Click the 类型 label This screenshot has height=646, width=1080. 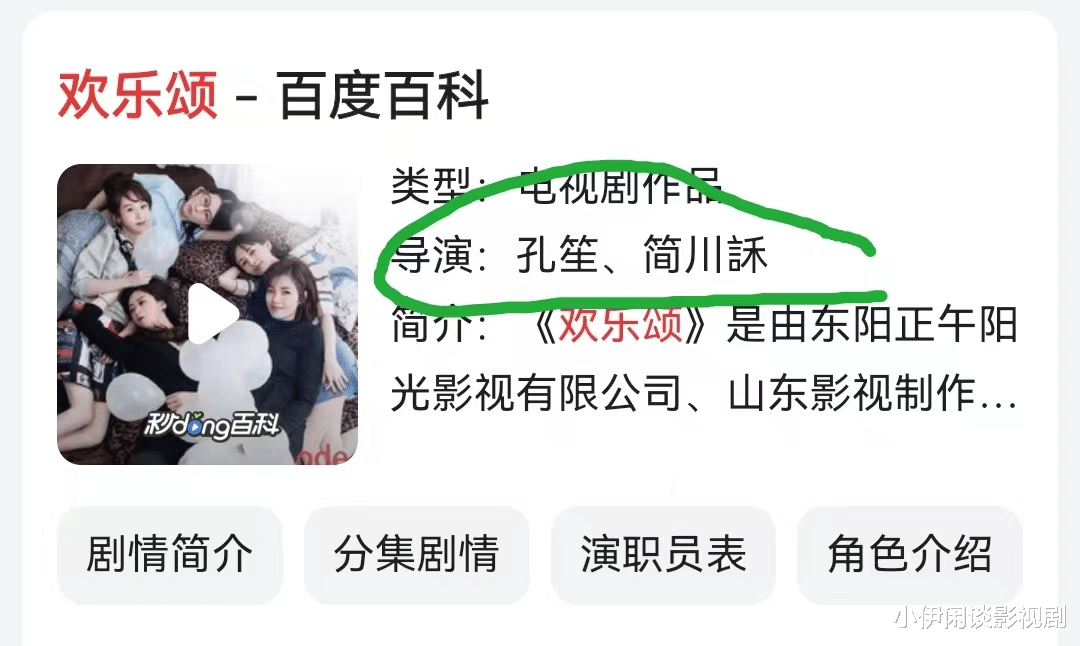coord(432,185)
